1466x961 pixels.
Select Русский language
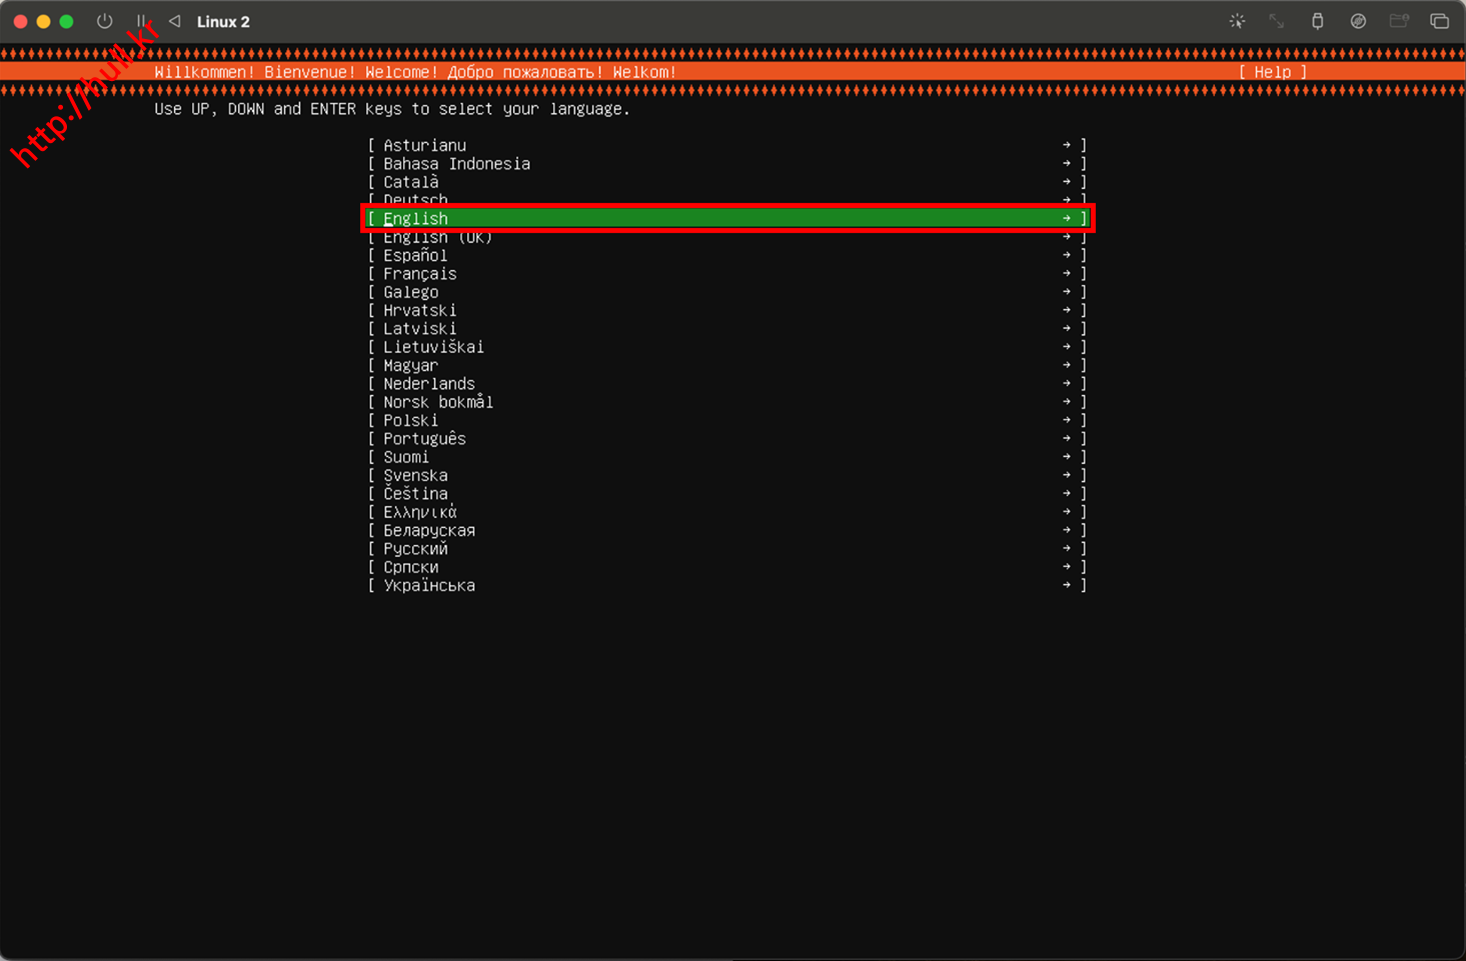(727, 549)
